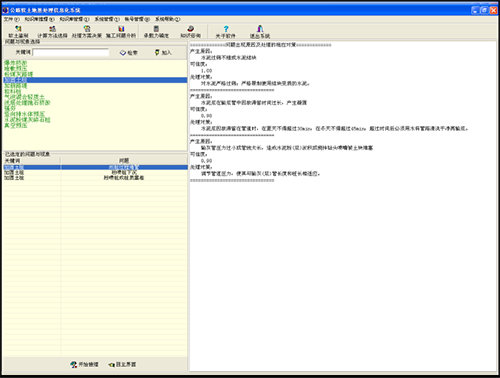Click the 检索 search button
The height and width of the screenshot is (378, 500).
129,53
